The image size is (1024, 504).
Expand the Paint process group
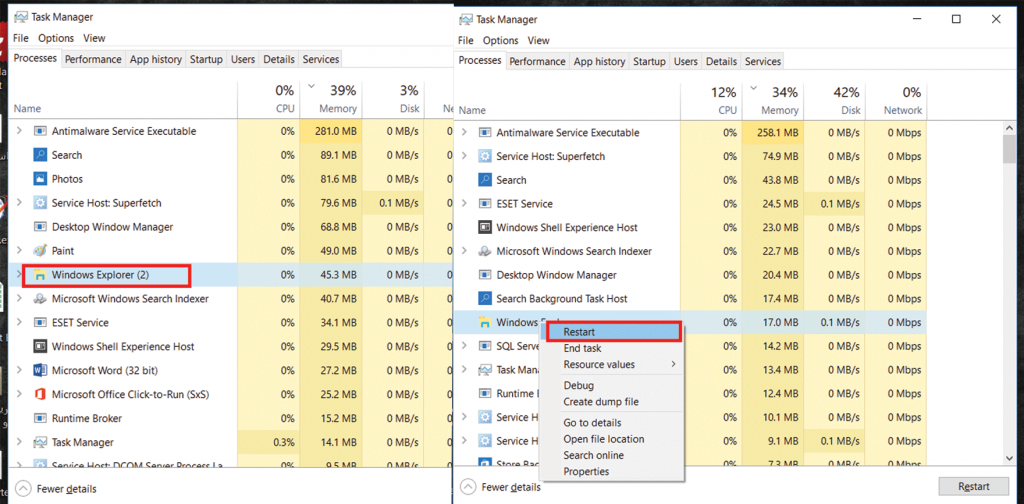(x=19, y=251)
